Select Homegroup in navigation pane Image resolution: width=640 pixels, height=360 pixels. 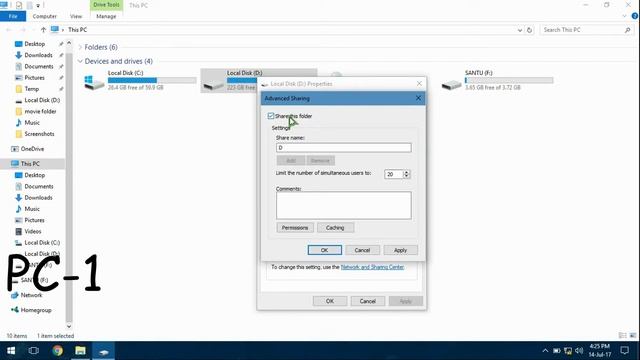click(x=36, y=310)
